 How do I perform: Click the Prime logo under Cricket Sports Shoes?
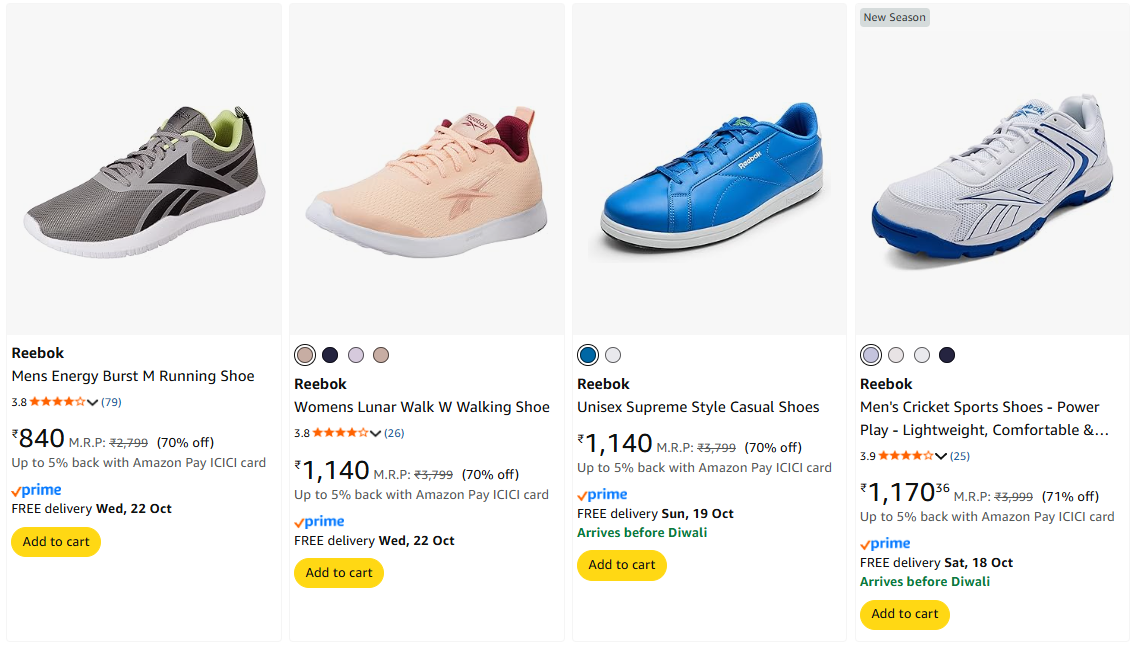(x=885, y=544)
